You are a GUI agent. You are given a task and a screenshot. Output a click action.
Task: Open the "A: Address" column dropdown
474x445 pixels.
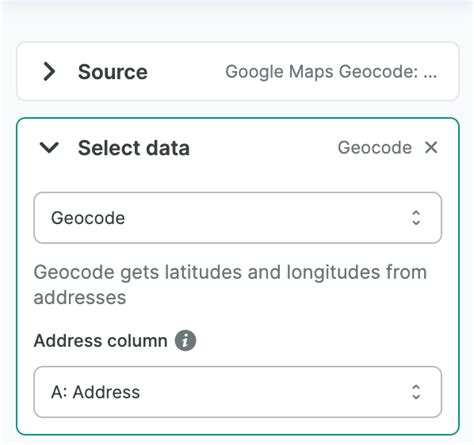(x=238, y=392)
